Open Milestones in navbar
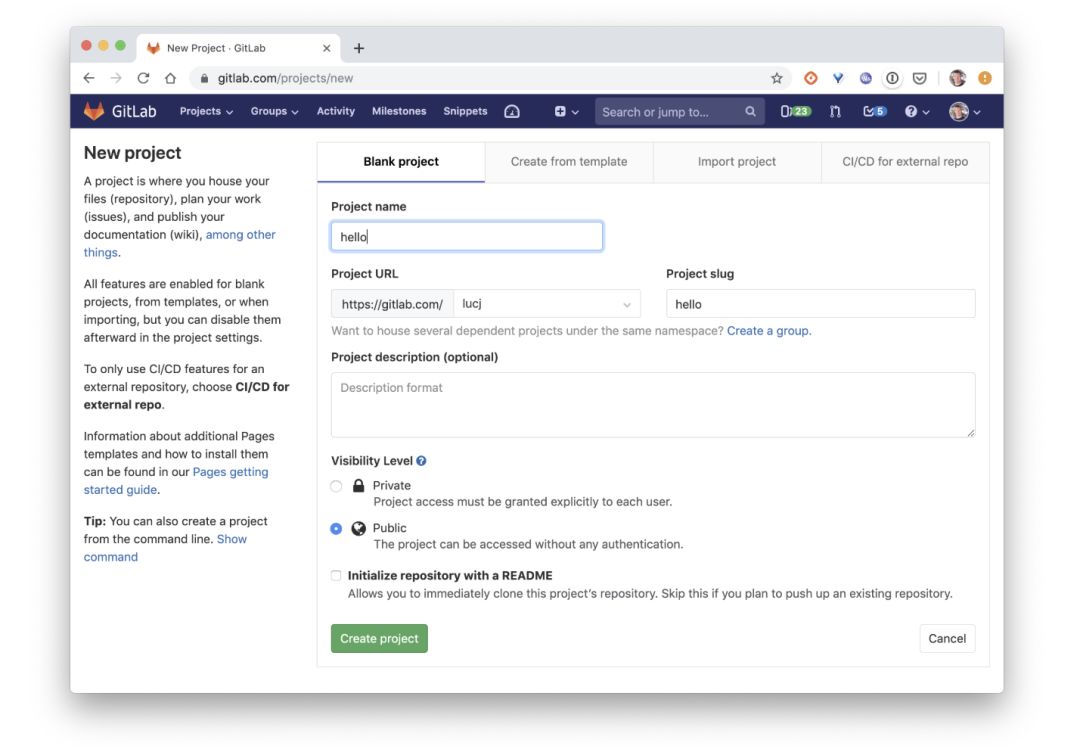Viewport: 1080px width, 749px height. (399, 111)
